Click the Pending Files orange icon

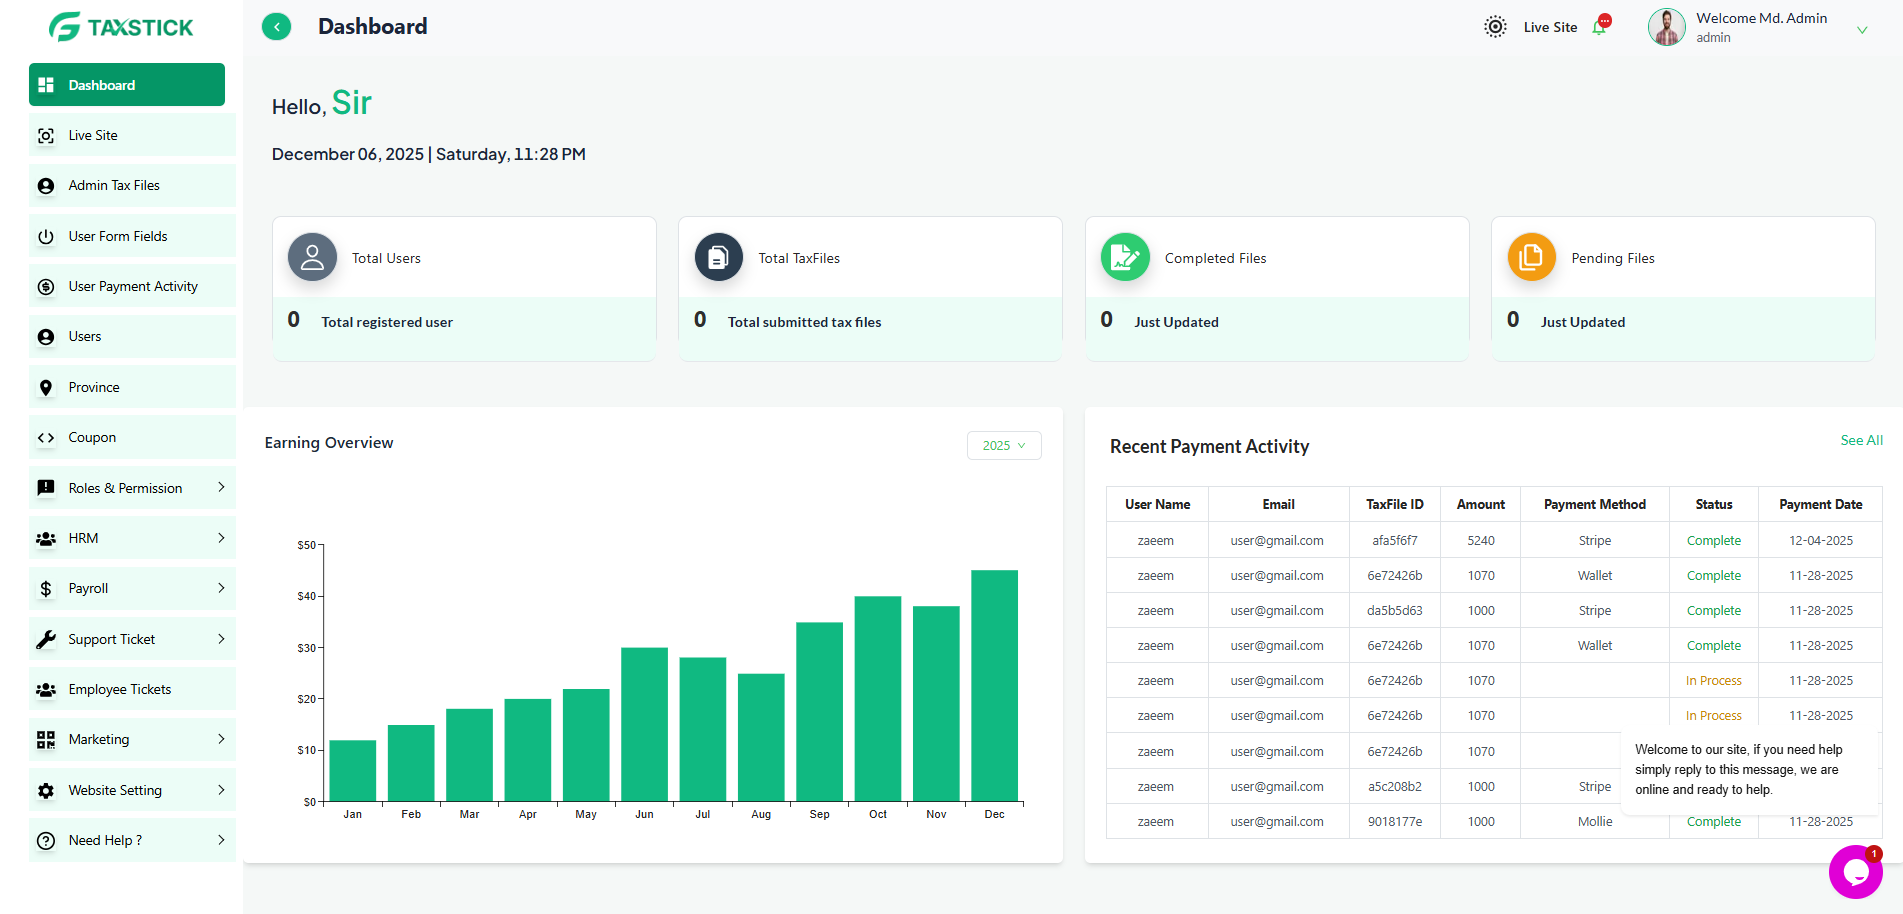pyautogui.click(x=1531, y=258)
